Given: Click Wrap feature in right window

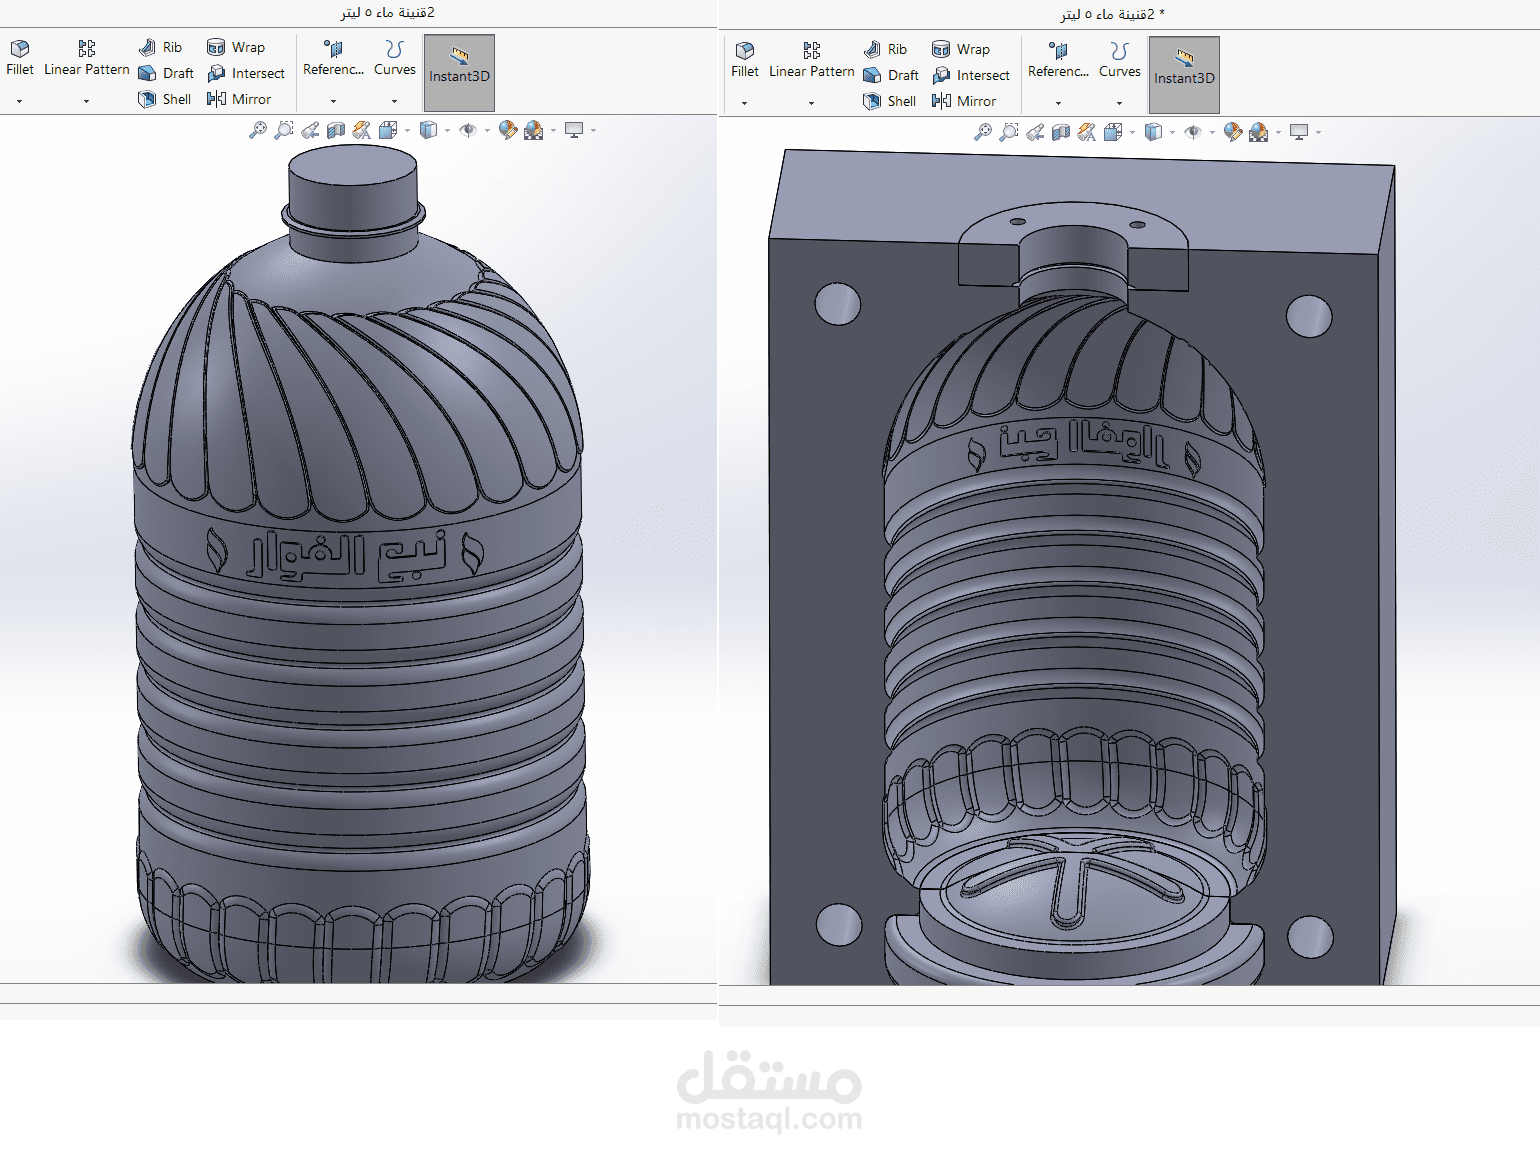Looking at the screenshot, I should pos(961,49).
